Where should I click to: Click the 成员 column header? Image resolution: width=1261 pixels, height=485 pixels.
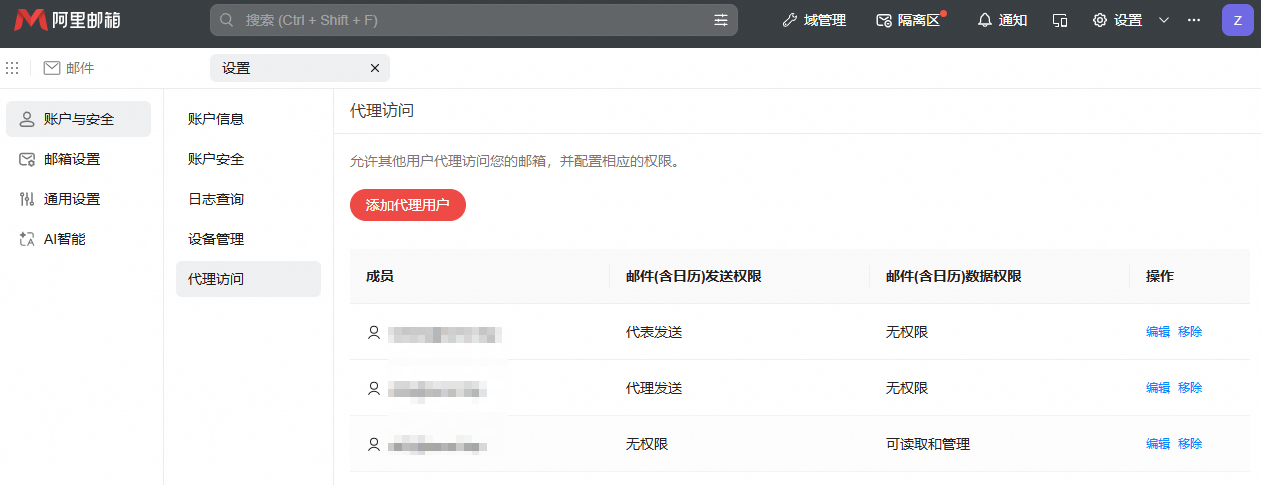coord(380,276)
